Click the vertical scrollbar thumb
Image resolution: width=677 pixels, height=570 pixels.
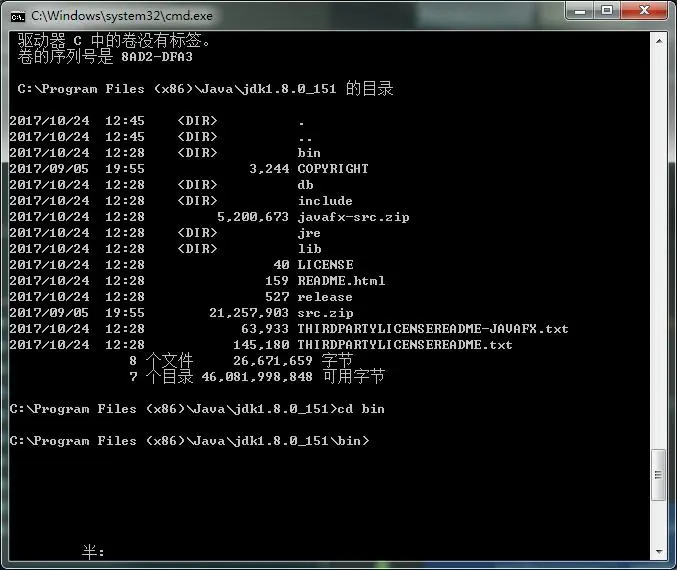(x=658, y=475)
